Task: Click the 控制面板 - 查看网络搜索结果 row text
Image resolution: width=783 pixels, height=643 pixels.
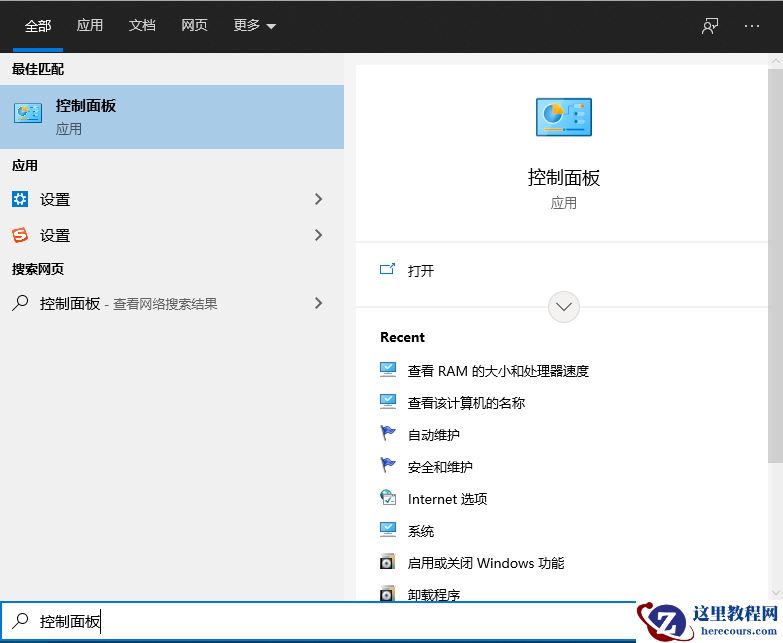Action: [x=128, y=304]
